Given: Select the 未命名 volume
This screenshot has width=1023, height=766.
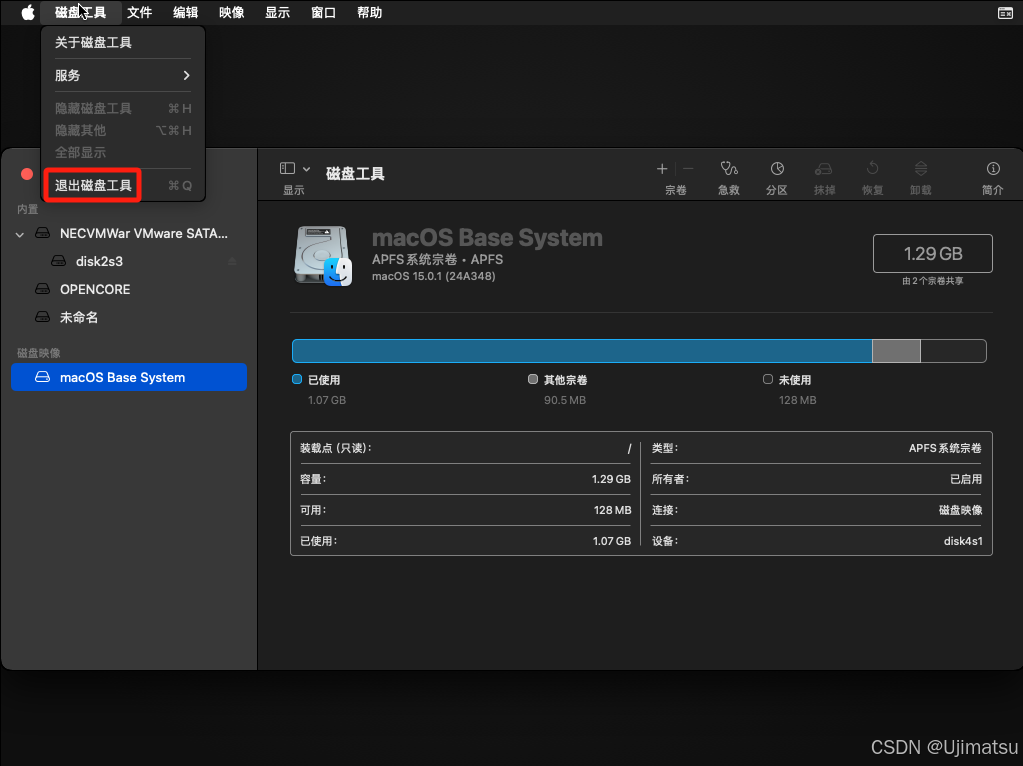Looking at the screenshot, I should coord(129,317).
